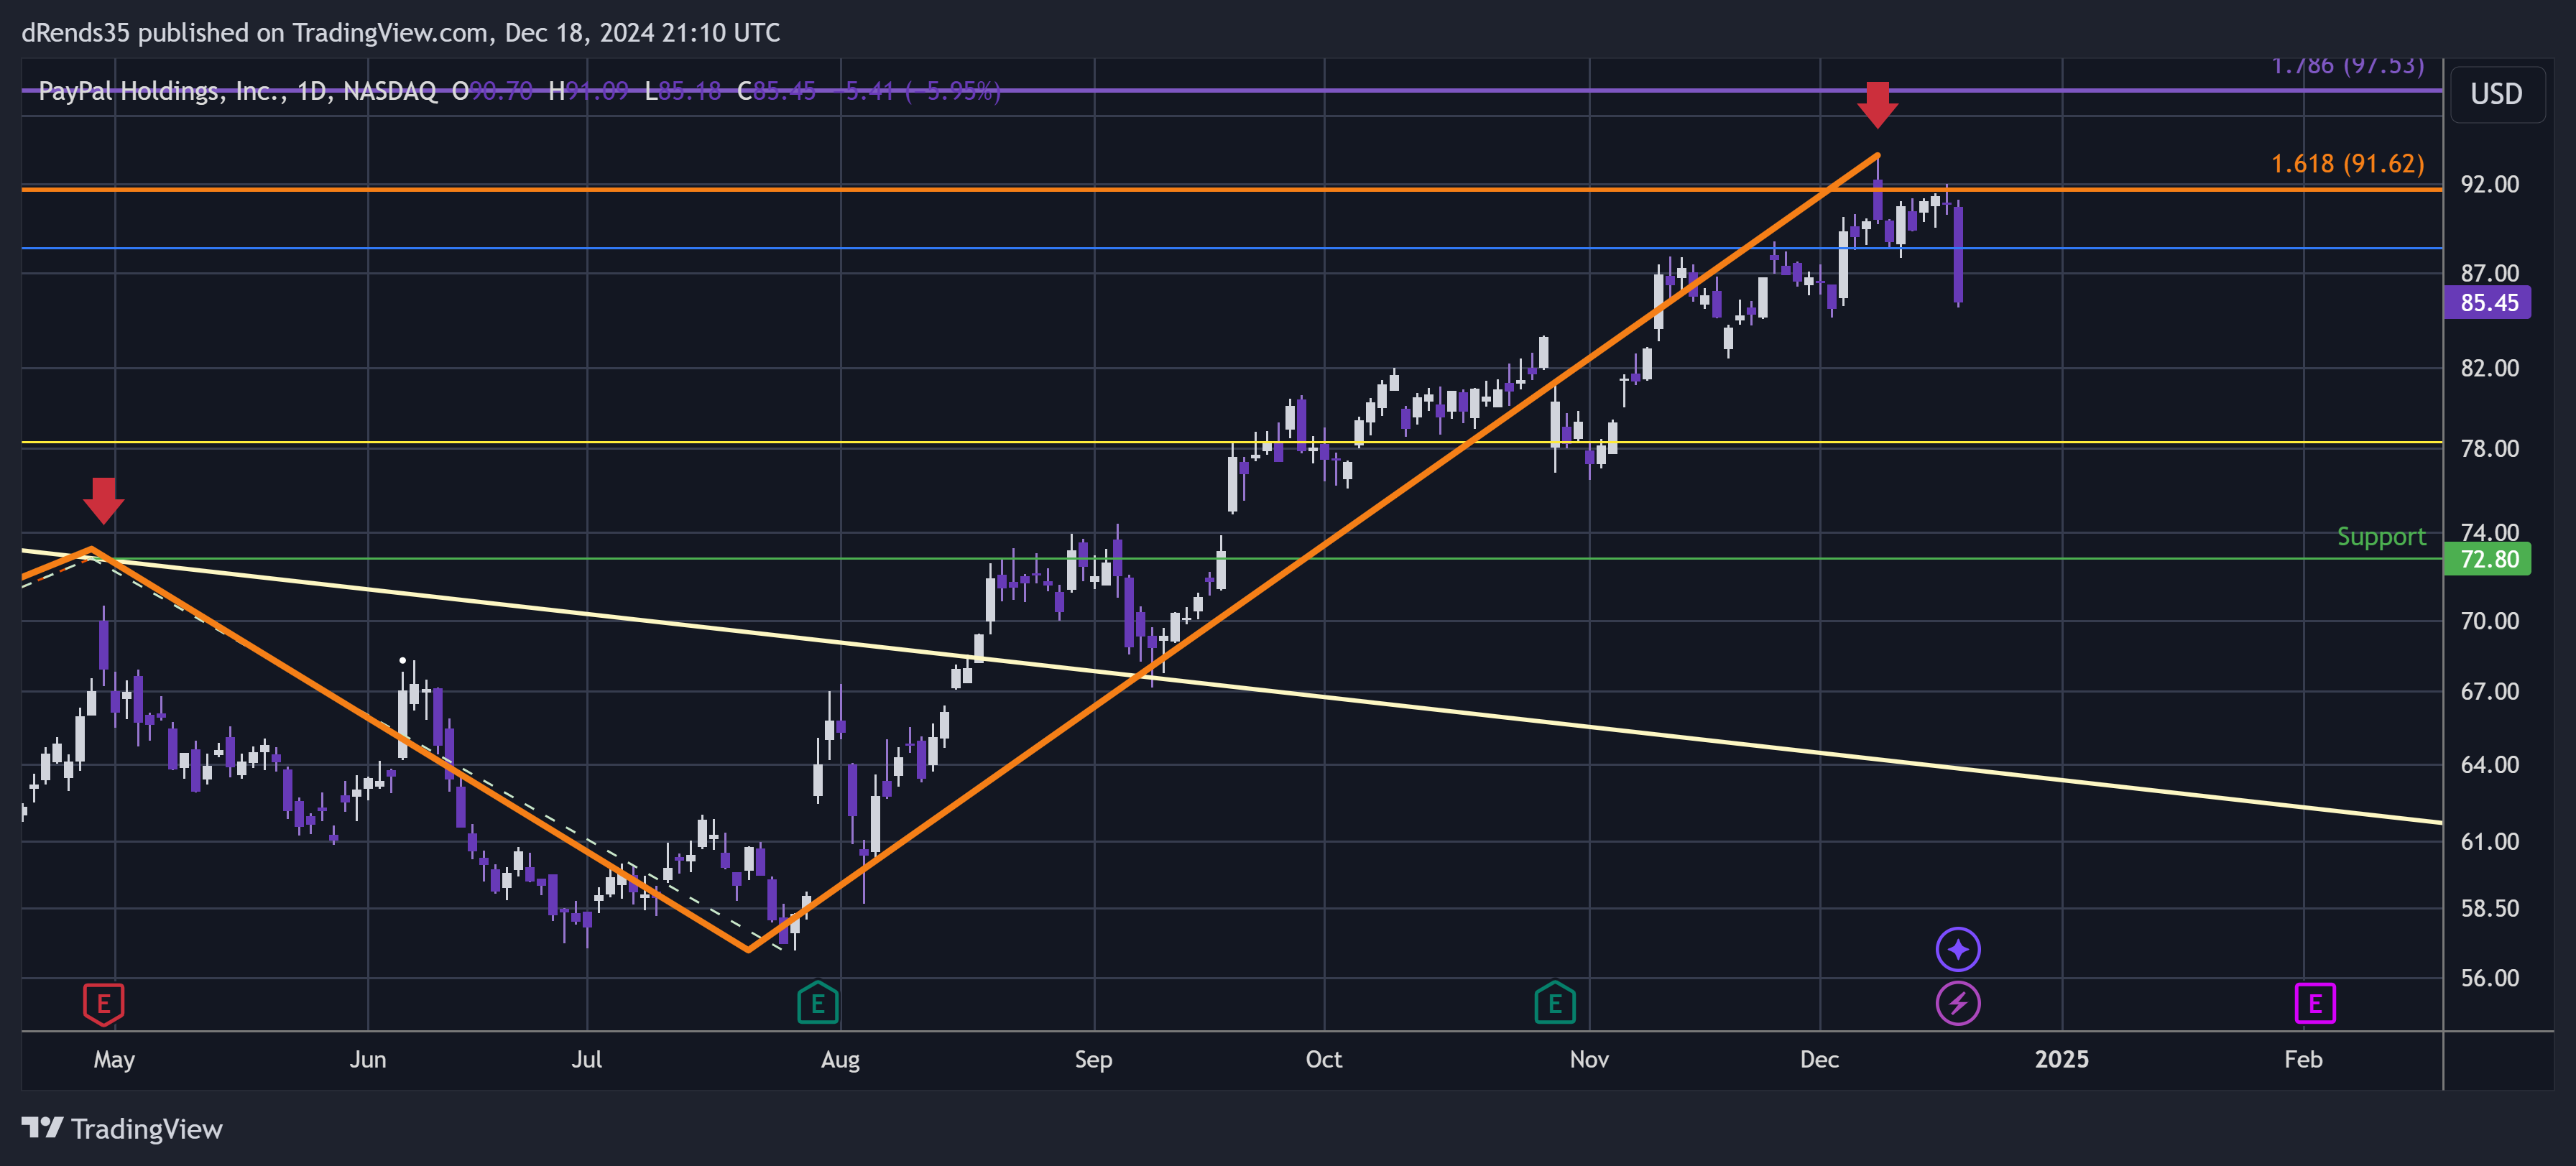Click the green Support text label

(2381, 537)
